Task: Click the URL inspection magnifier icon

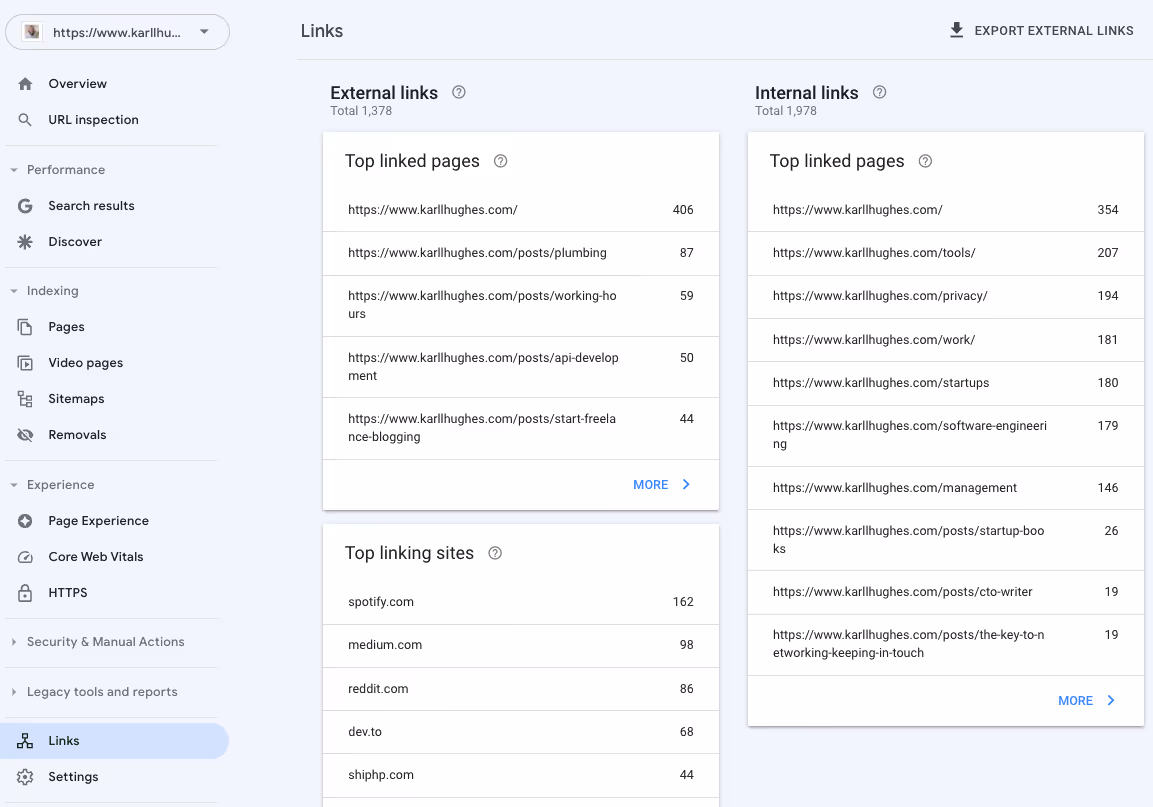Action: pos(25,120)
